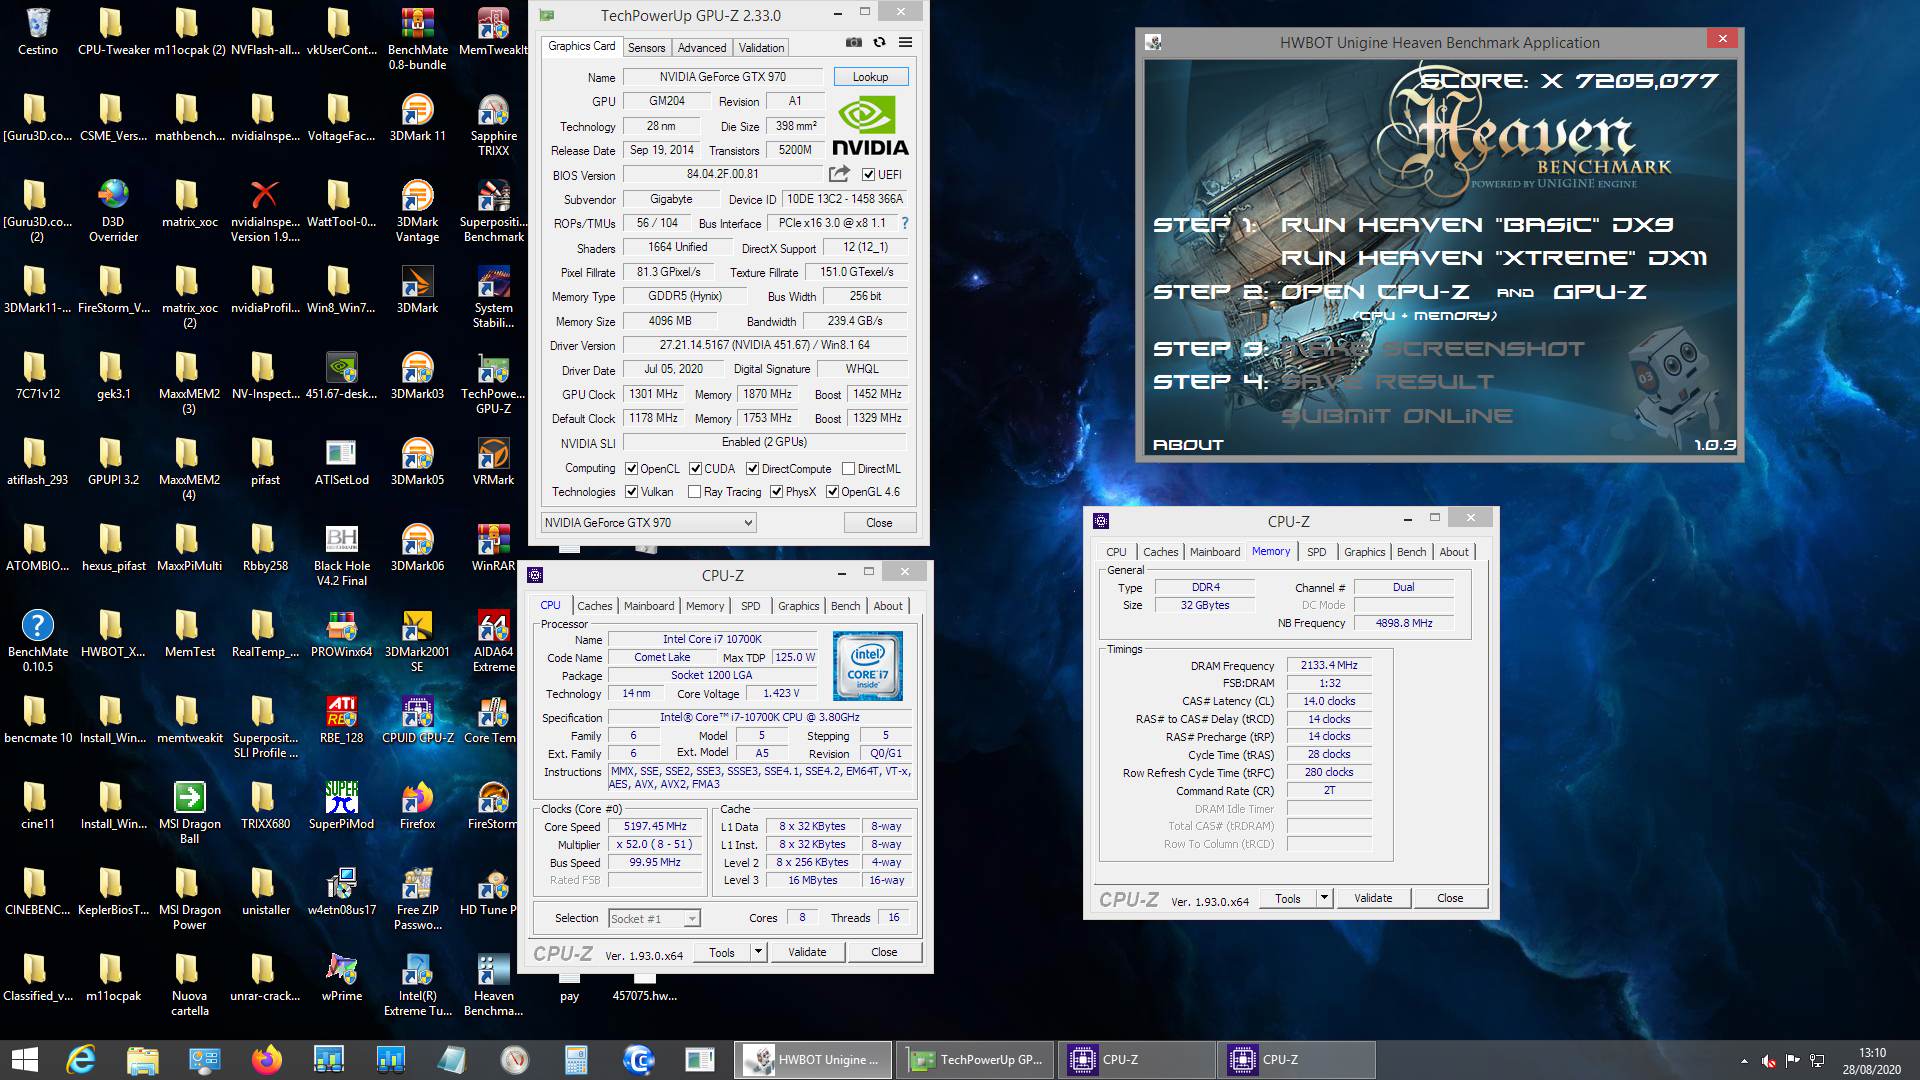The height and width of the screenshot is (1080, 1920).
Task: Toggle Ray Tracing checkbox
Action: point(694,492)
